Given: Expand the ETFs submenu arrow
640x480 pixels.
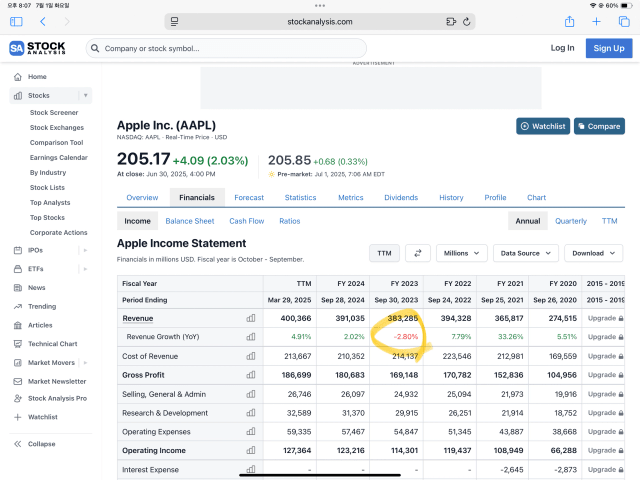Looking at the screenshot, I should point(85,269).
